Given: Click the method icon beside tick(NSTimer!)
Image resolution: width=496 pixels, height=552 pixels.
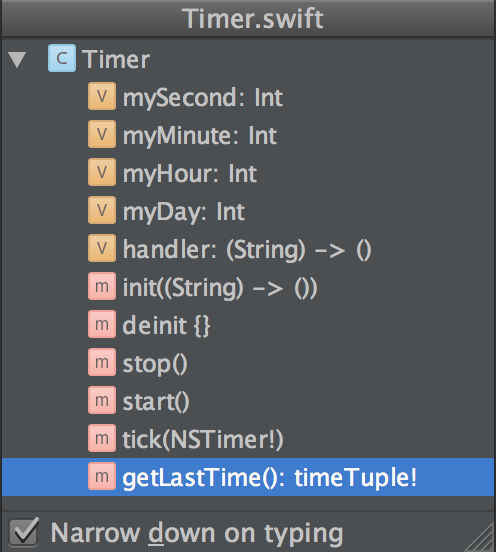Looking at the screenshot, I should [102, 438].
